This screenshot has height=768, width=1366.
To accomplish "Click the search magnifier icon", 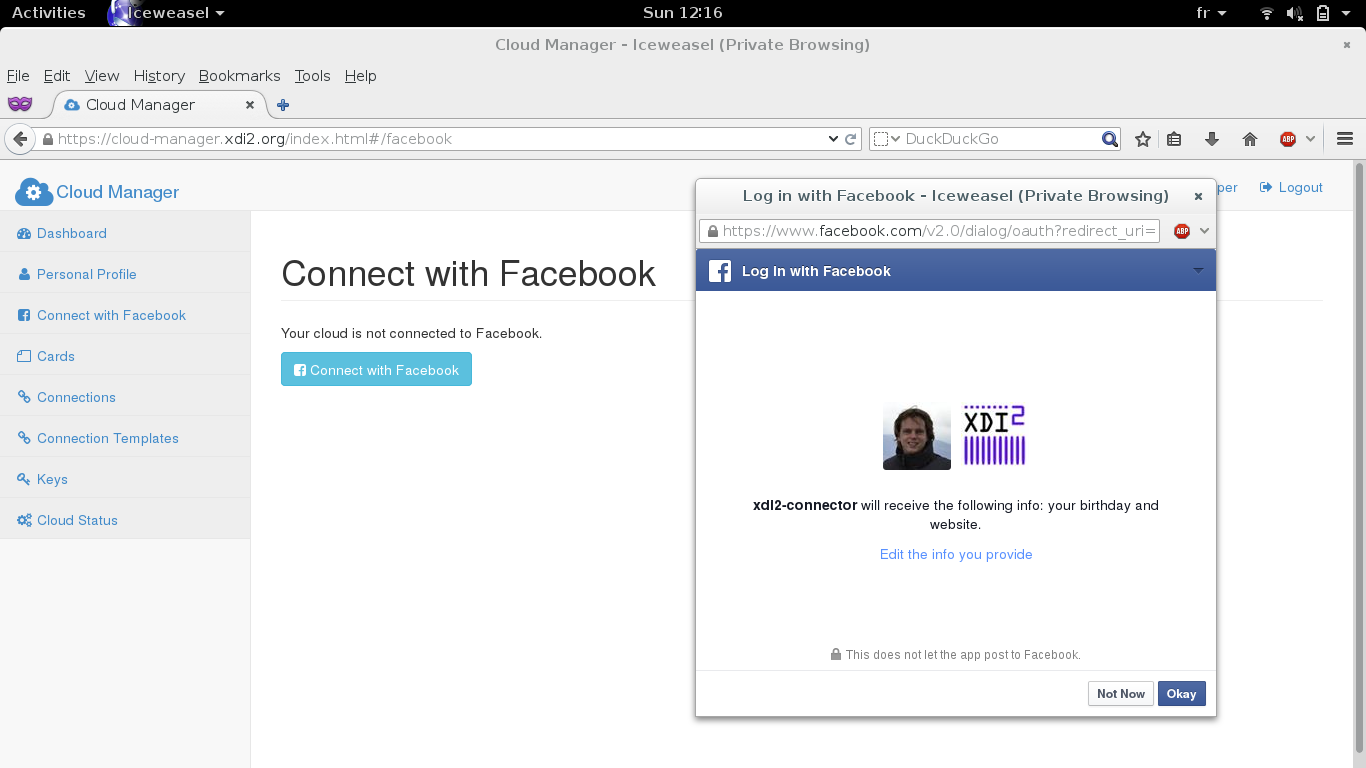I will pos(1109,139).
